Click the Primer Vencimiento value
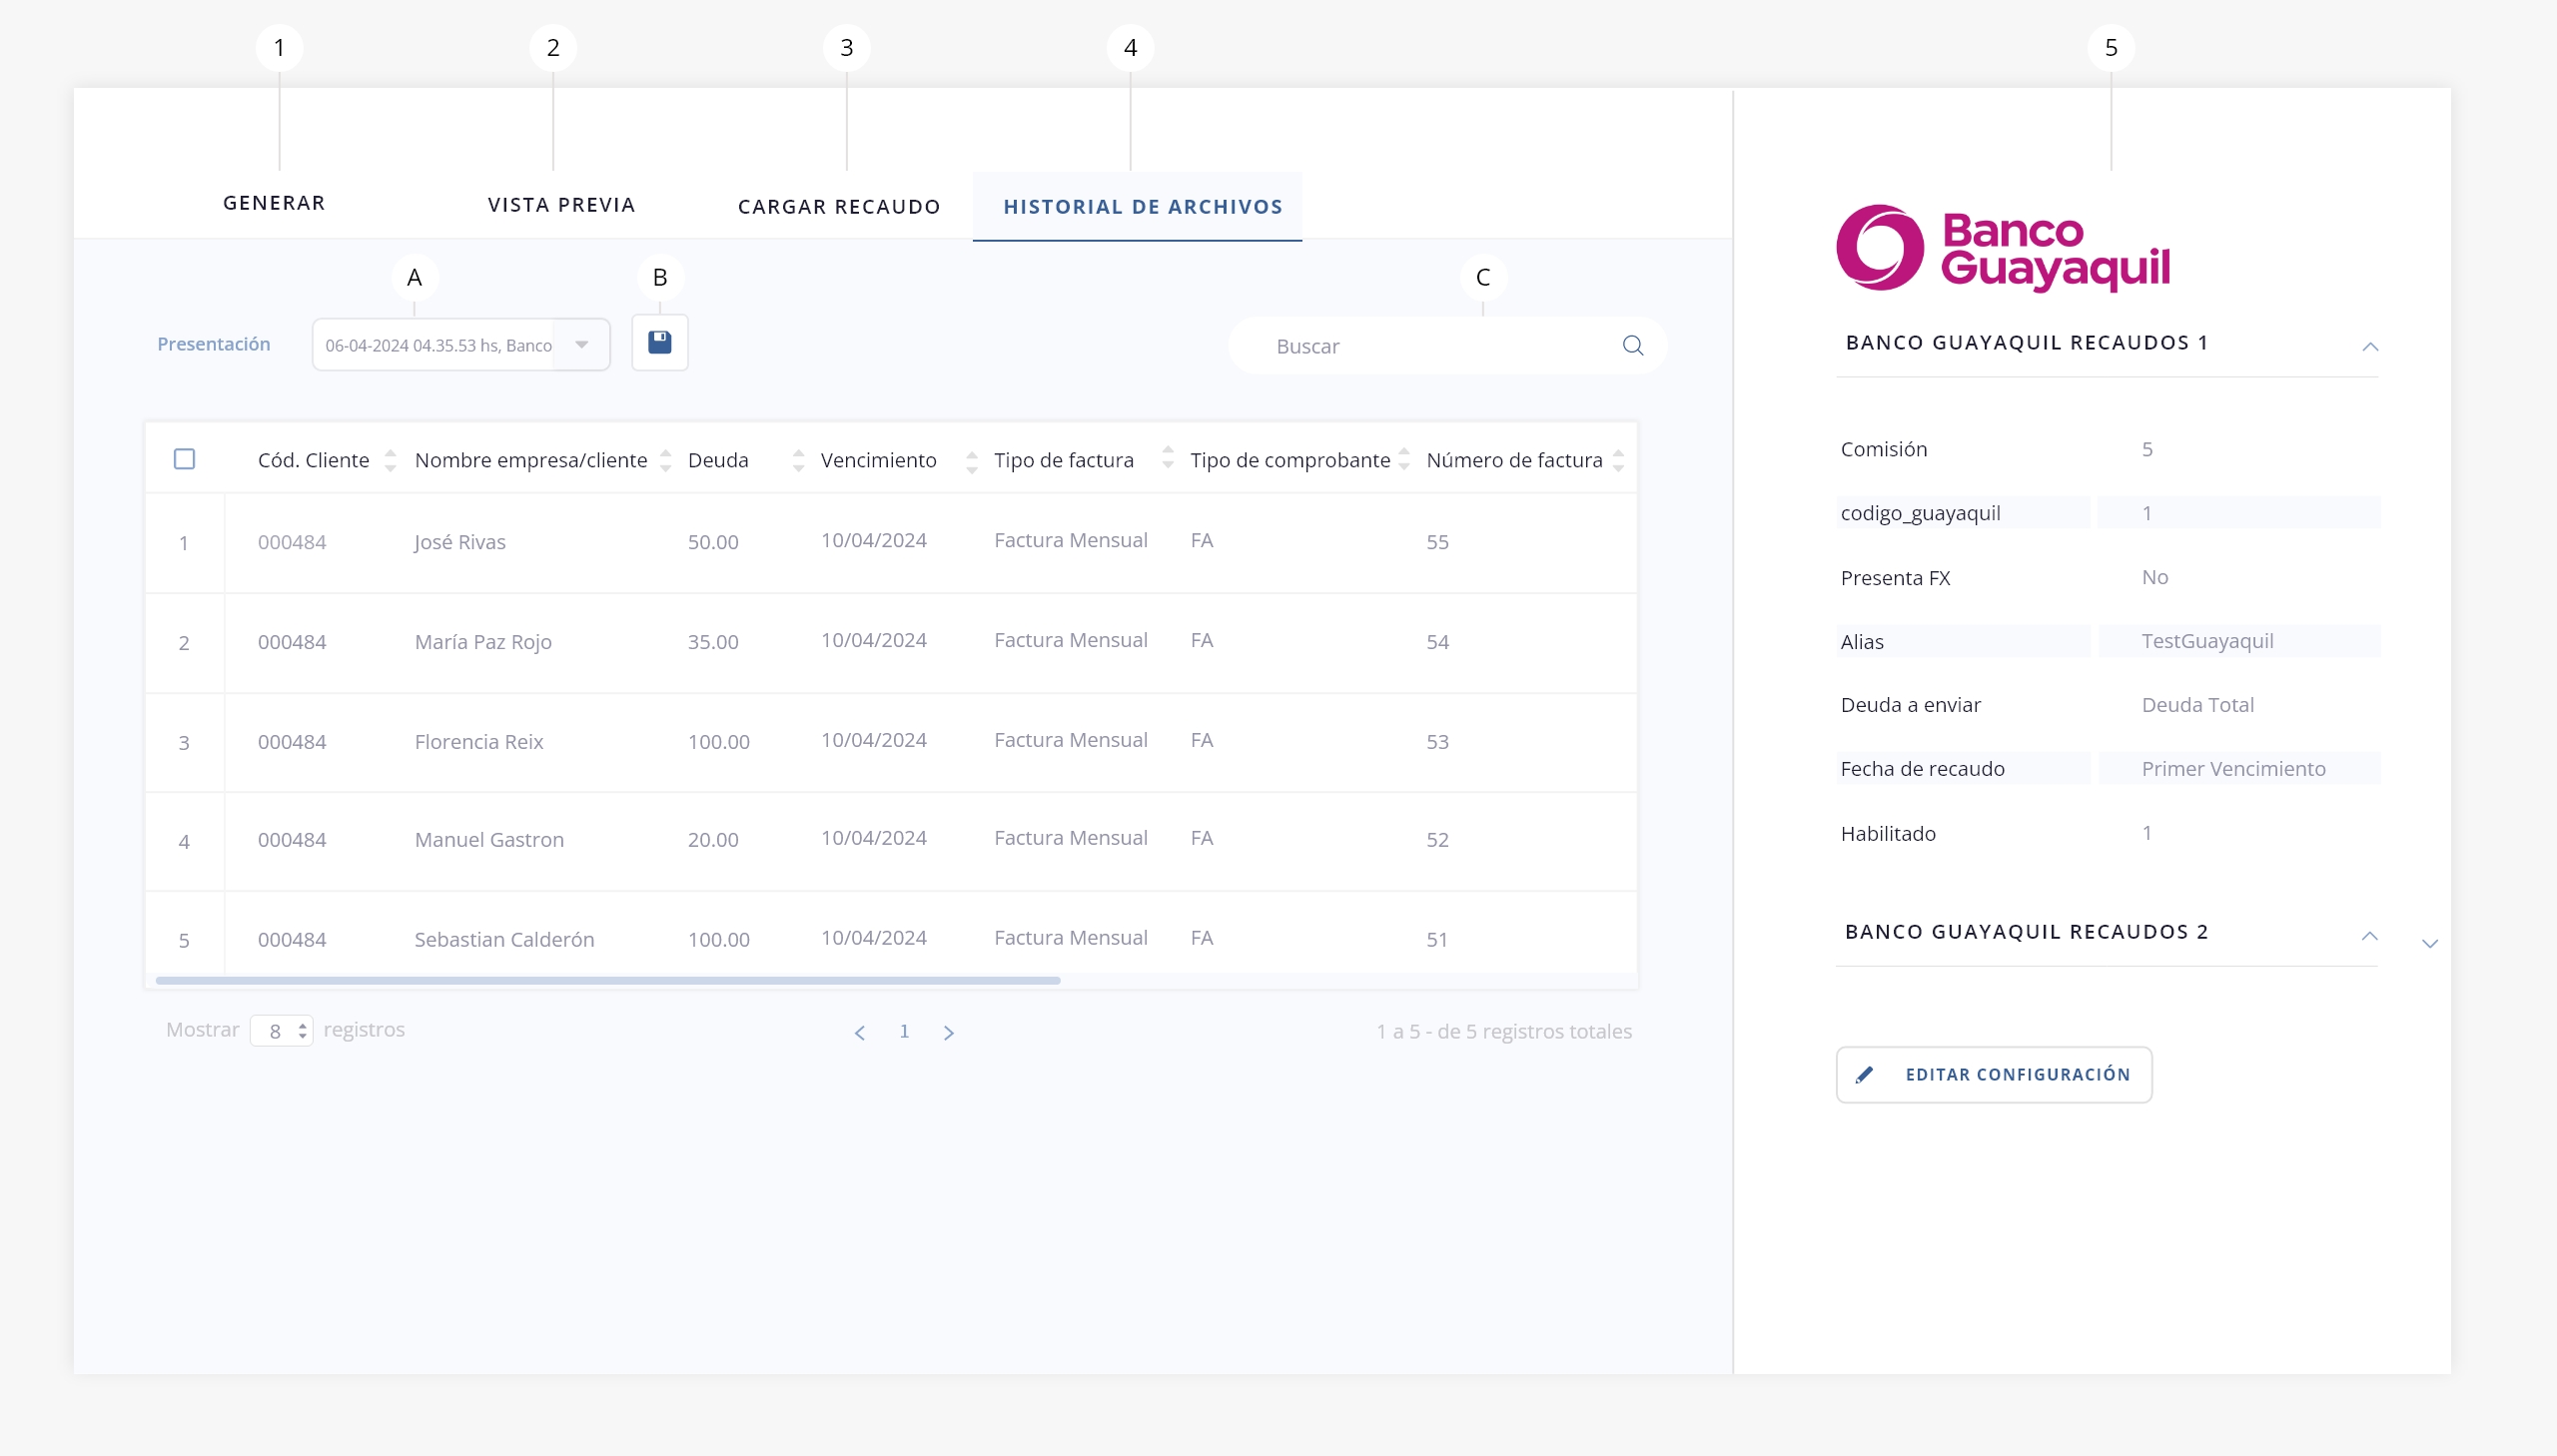Image resolution: width=2557 pixels, height=1456 pixels. coord(2233,769)
